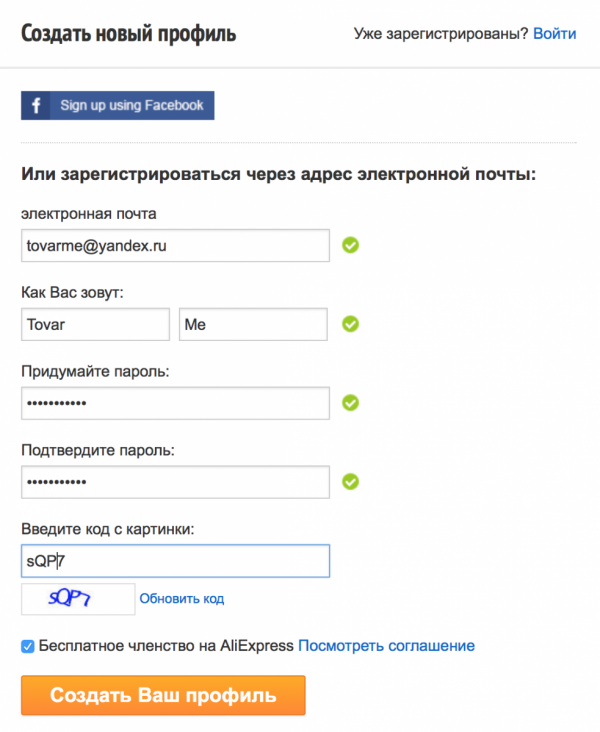Focus the Подтвердите пароль confirm field

pos(176,482)
